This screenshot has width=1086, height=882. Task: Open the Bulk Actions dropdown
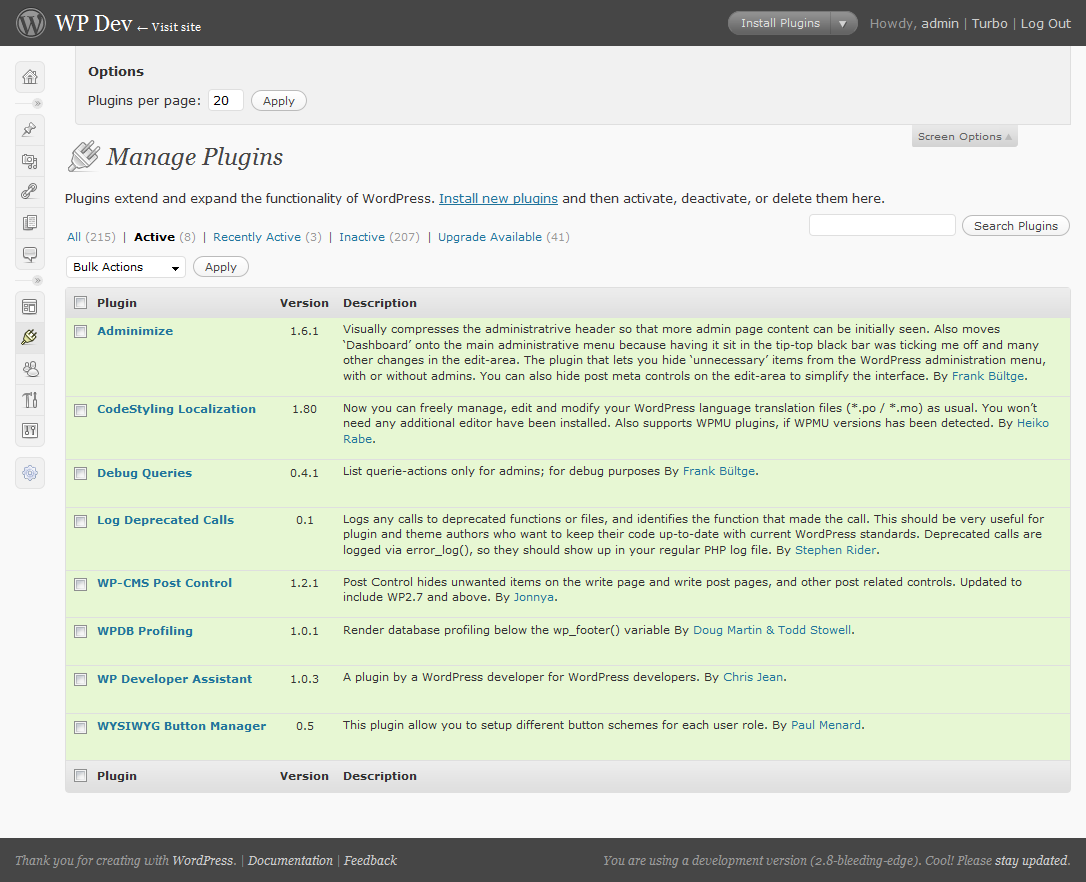pos(126,267)
